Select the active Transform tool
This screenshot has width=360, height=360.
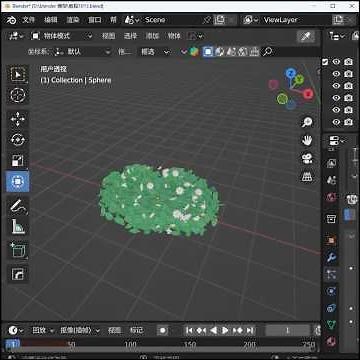point(17,182)
